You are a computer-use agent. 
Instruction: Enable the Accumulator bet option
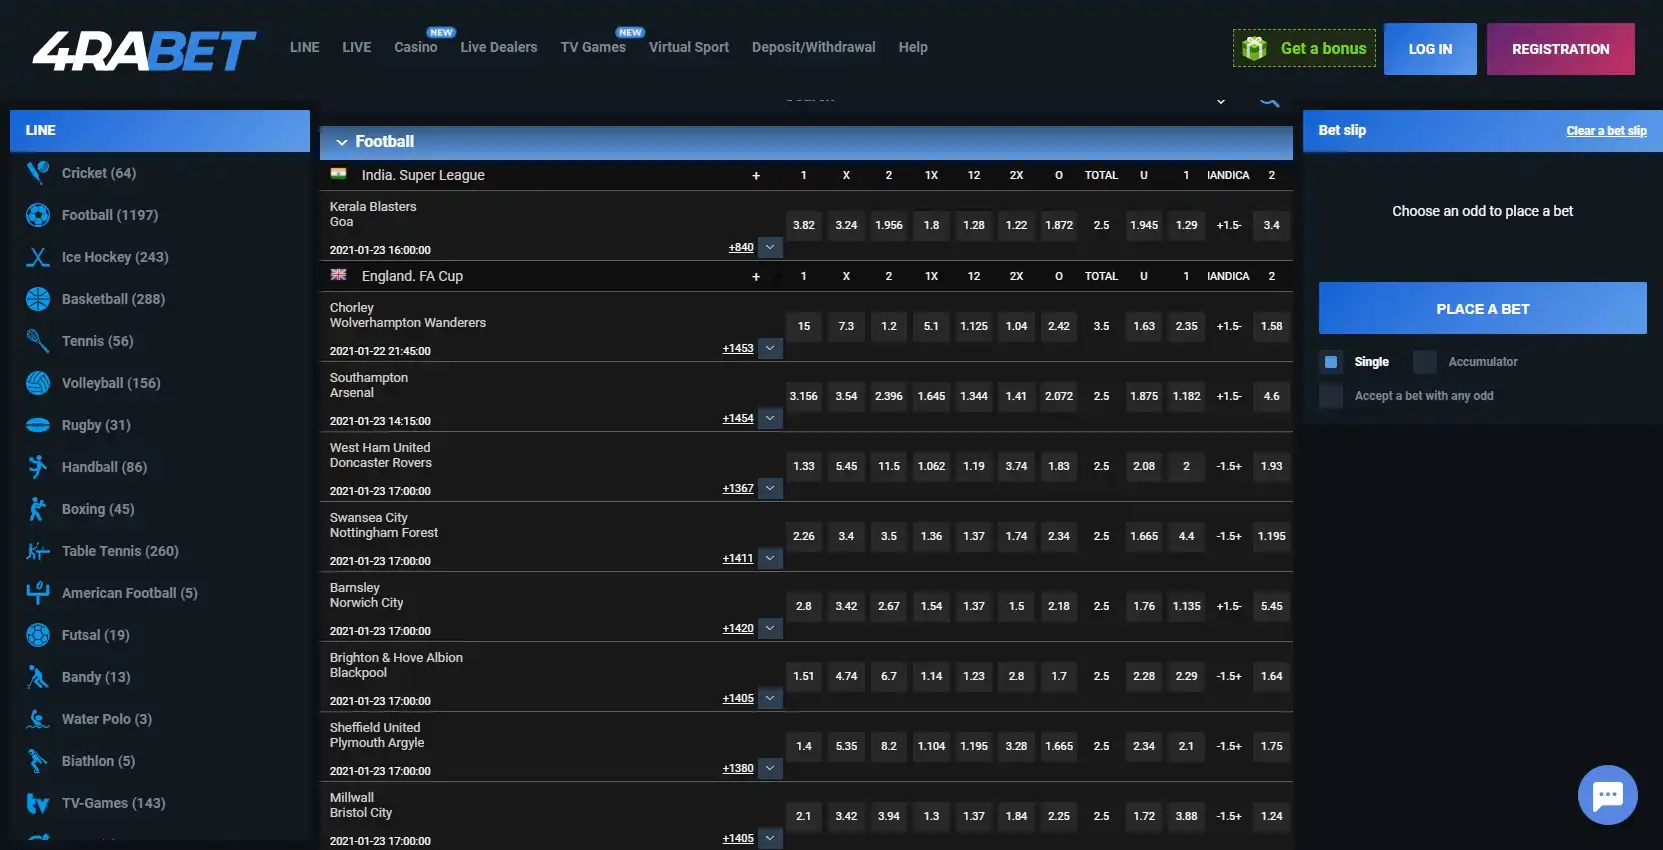click(x=1425, y=362)
